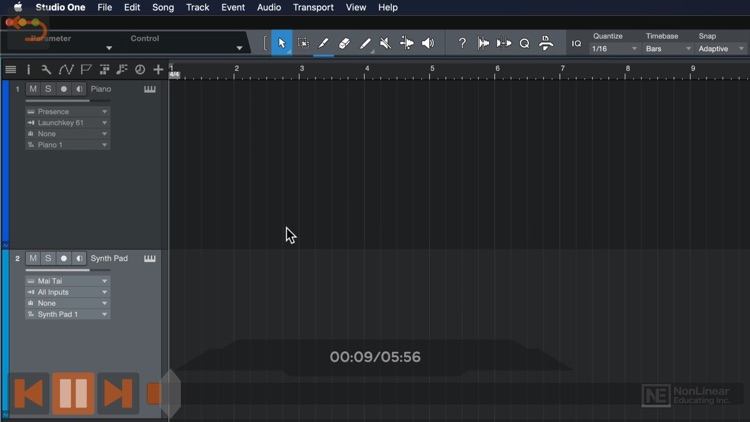Open the Synth Pad 1 layer dropdown
The height and width of the screenshot is (422, 750).
[x=67, y=314]
